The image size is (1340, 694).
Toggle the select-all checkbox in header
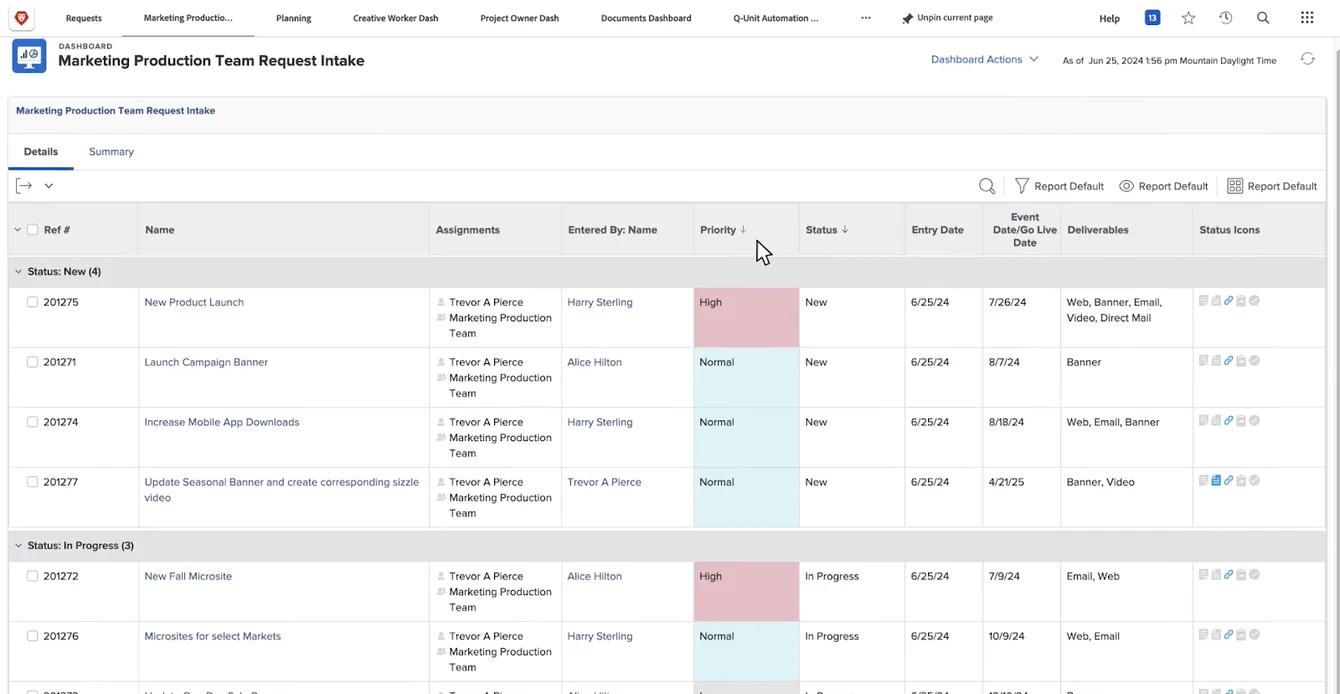32,230
